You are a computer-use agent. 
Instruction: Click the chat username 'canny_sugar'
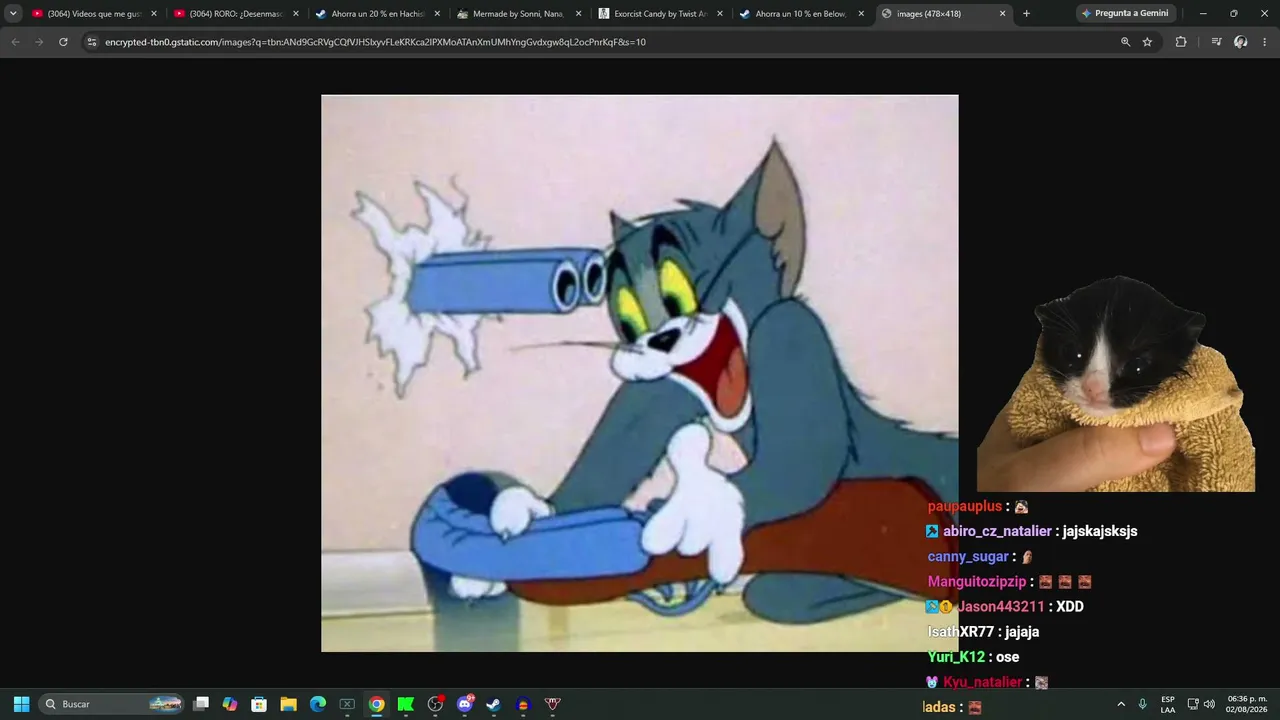click(x=968, y=557)
